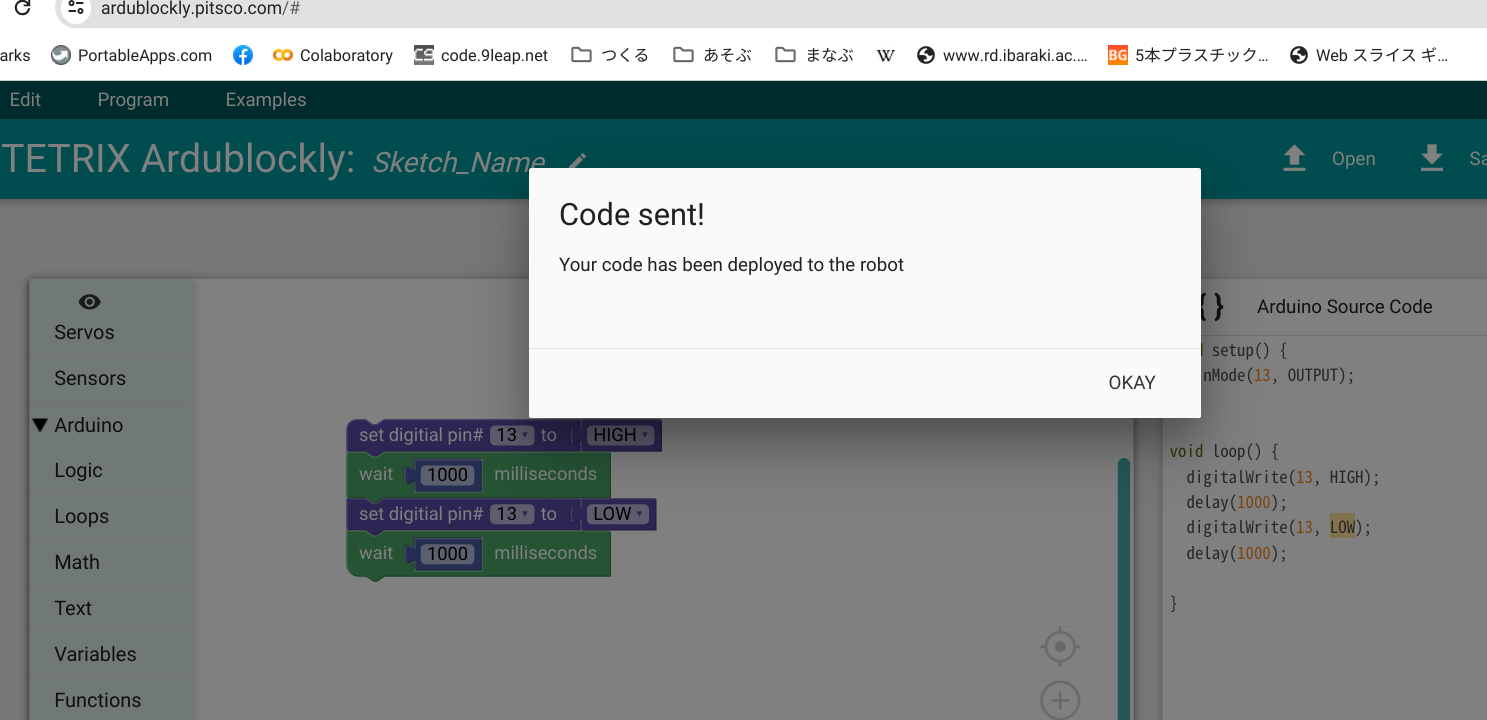Zoom in workspace with plus icon
Screen dimensions: 1487x720
pos(1060,700)
